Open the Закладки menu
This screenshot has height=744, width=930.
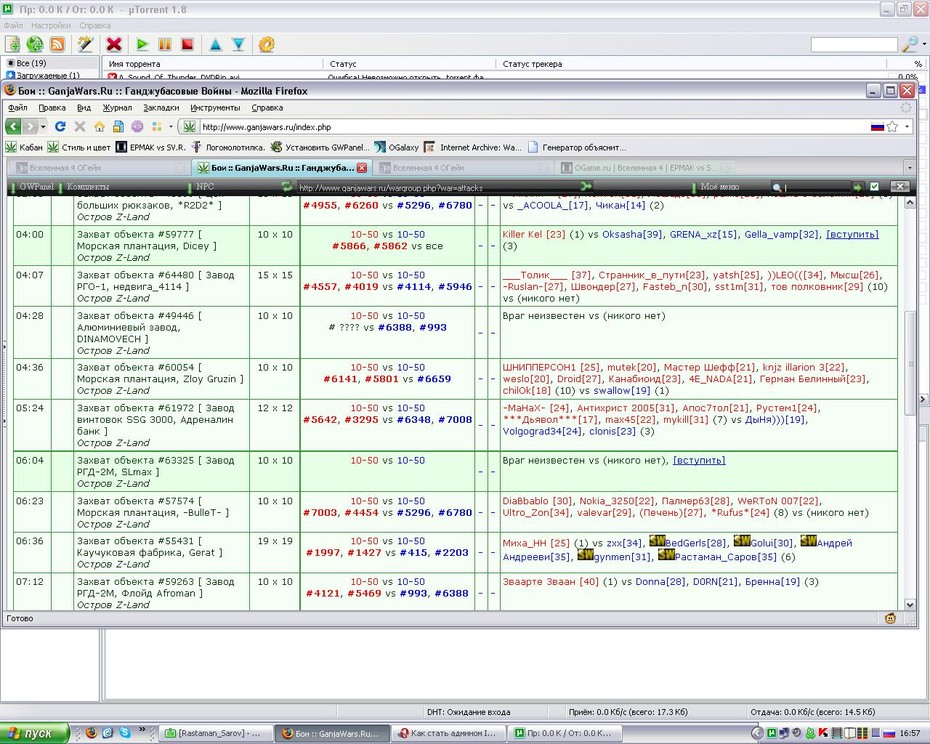pyautogui.click(x=161, y=108)
